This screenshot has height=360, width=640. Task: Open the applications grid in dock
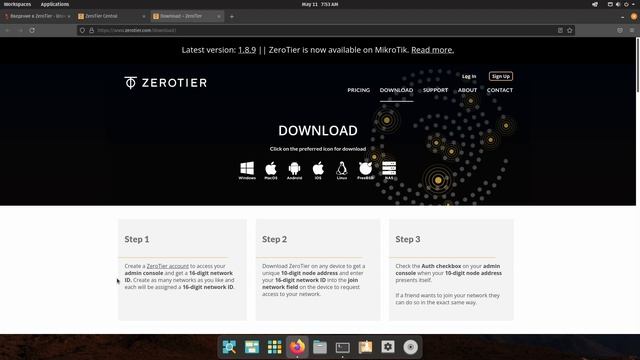point(274,347)
